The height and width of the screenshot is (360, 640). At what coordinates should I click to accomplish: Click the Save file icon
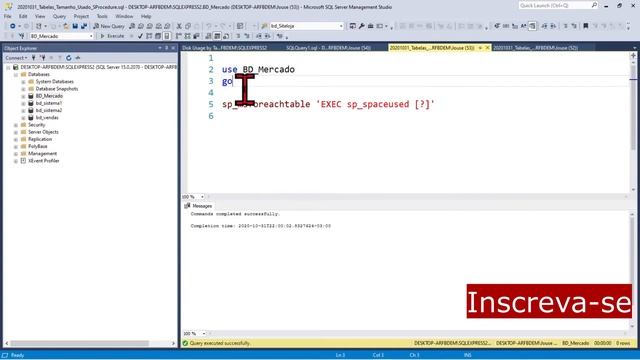[x=75, y=26]
